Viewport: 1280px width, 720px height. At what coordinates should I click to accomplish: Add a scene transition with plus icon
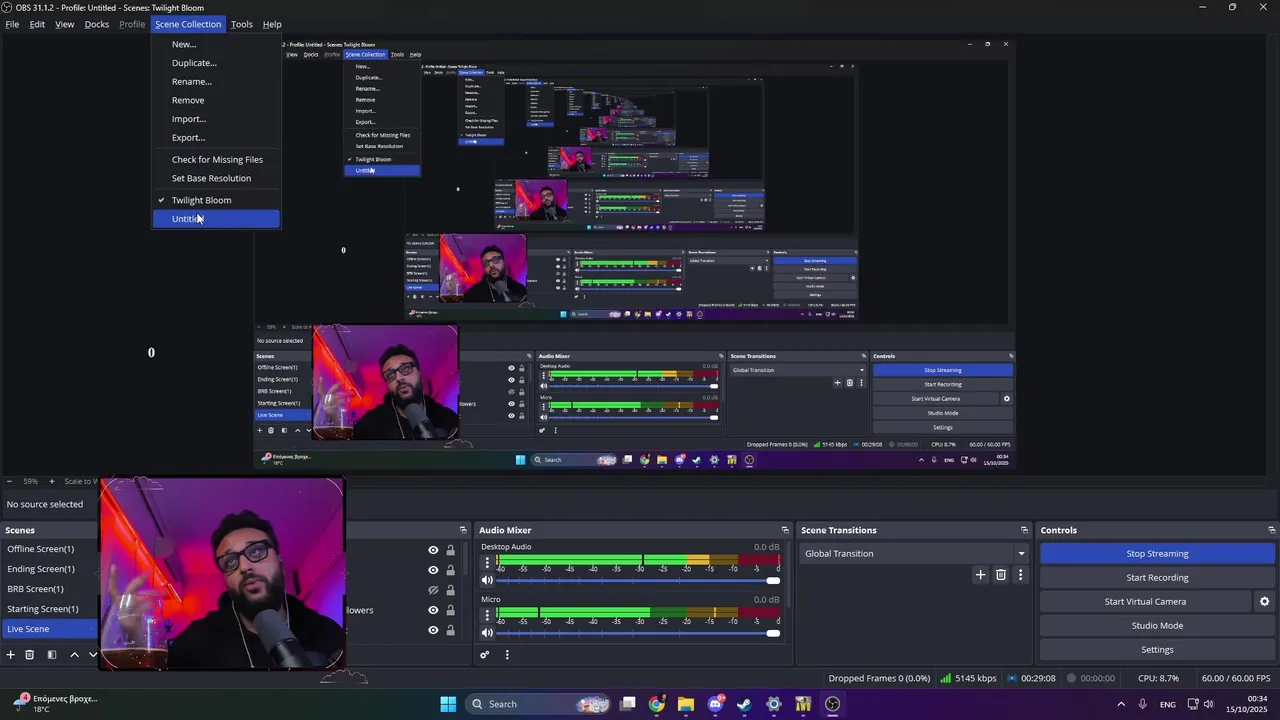click(x=980, y=575)
